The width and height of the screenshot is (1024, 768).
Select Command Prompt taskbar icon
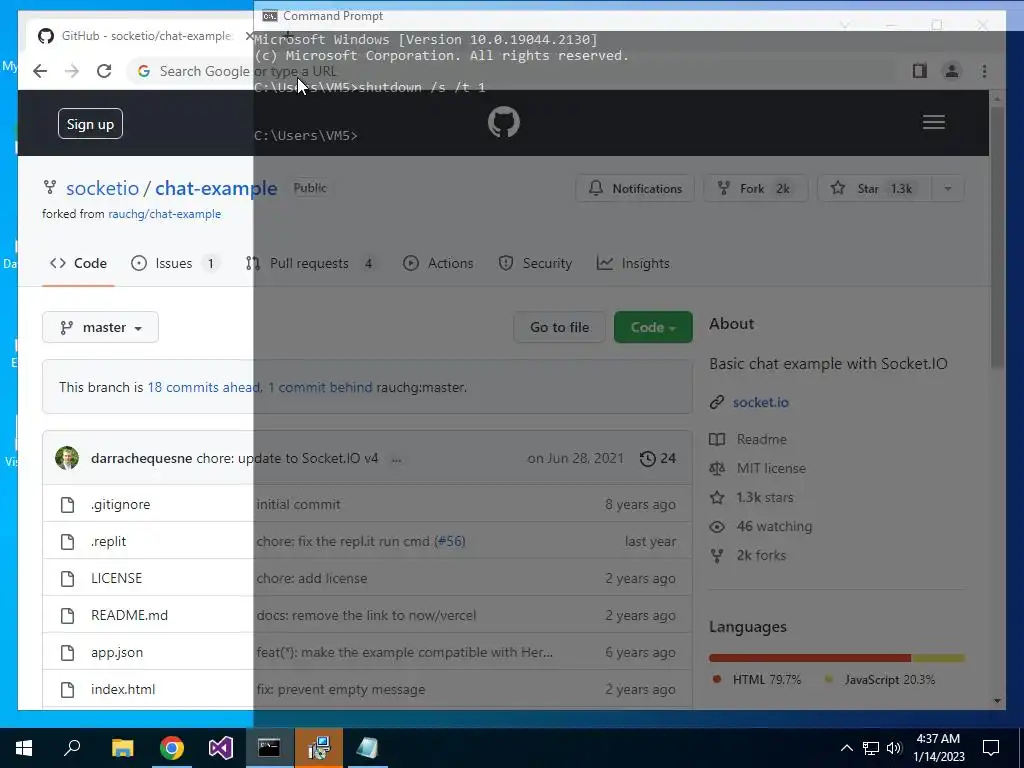(269, 748)
